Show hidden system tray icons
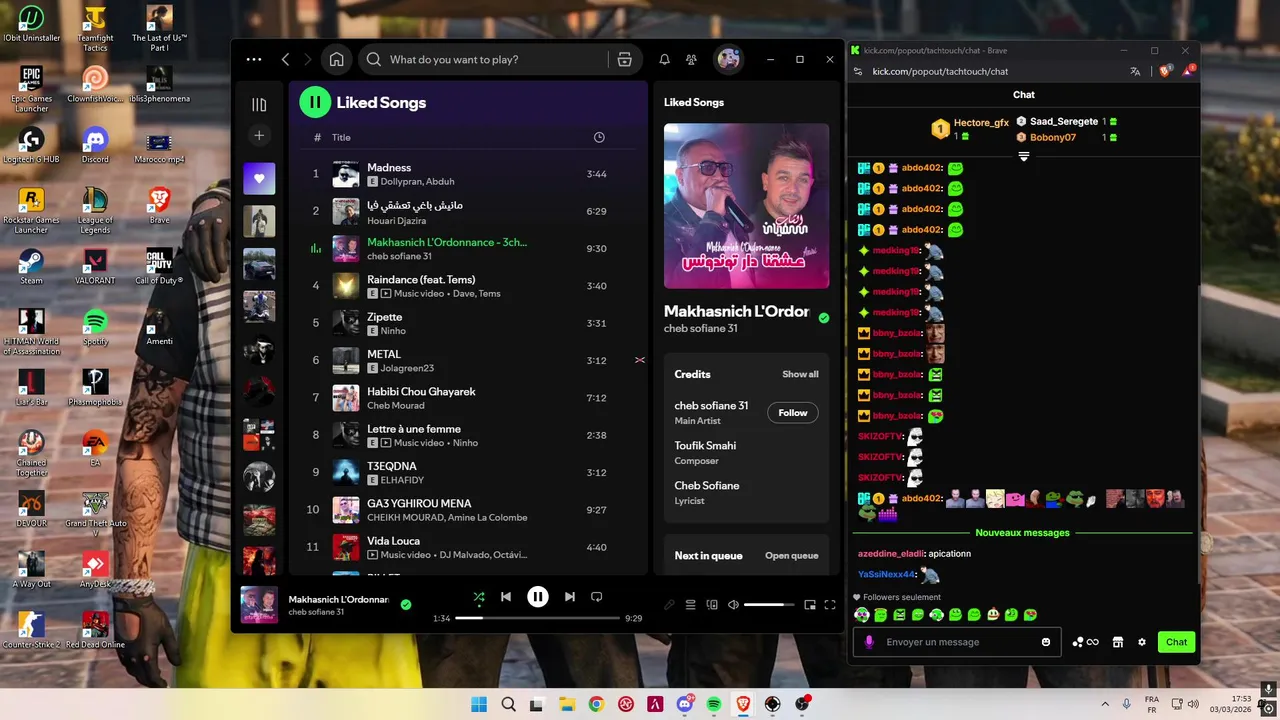This screenshot has height=720, width=1280. click(x=1105, y=704)
